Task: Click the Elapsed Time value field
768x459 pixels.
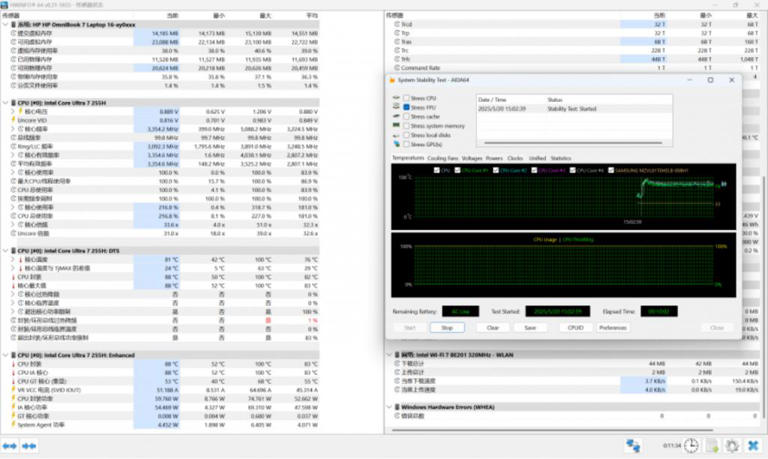Action: 659,311
